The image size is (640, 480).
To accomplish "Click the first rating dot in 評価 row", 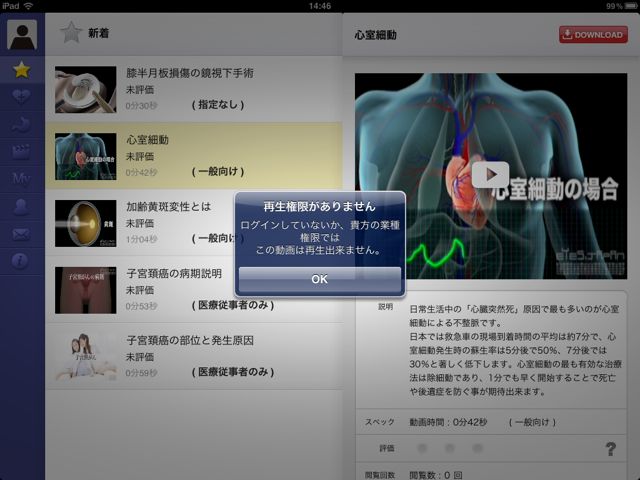I will pyautogui.click(x=422, y=448).
